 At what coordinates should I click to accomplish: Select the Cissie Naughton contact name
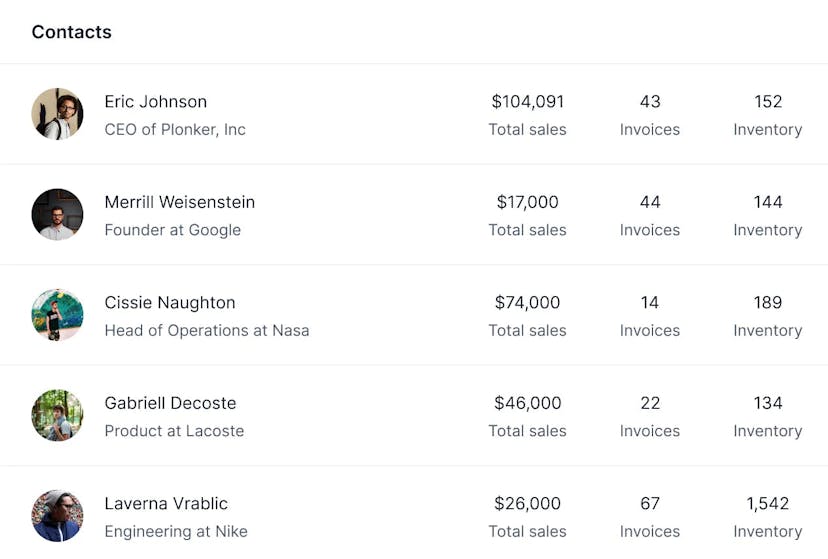tap(170, 303)
